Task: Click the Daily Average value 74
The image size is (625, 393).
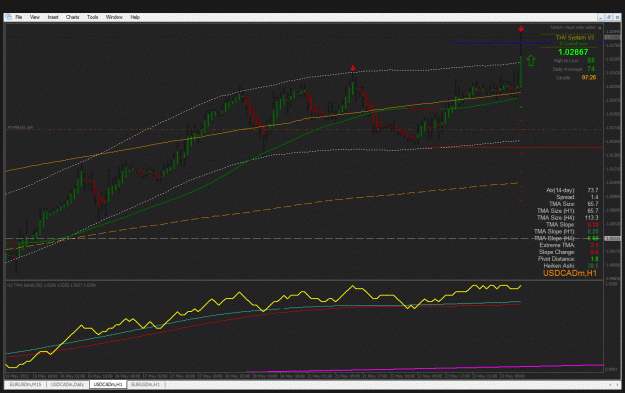Action: [591, 69]
